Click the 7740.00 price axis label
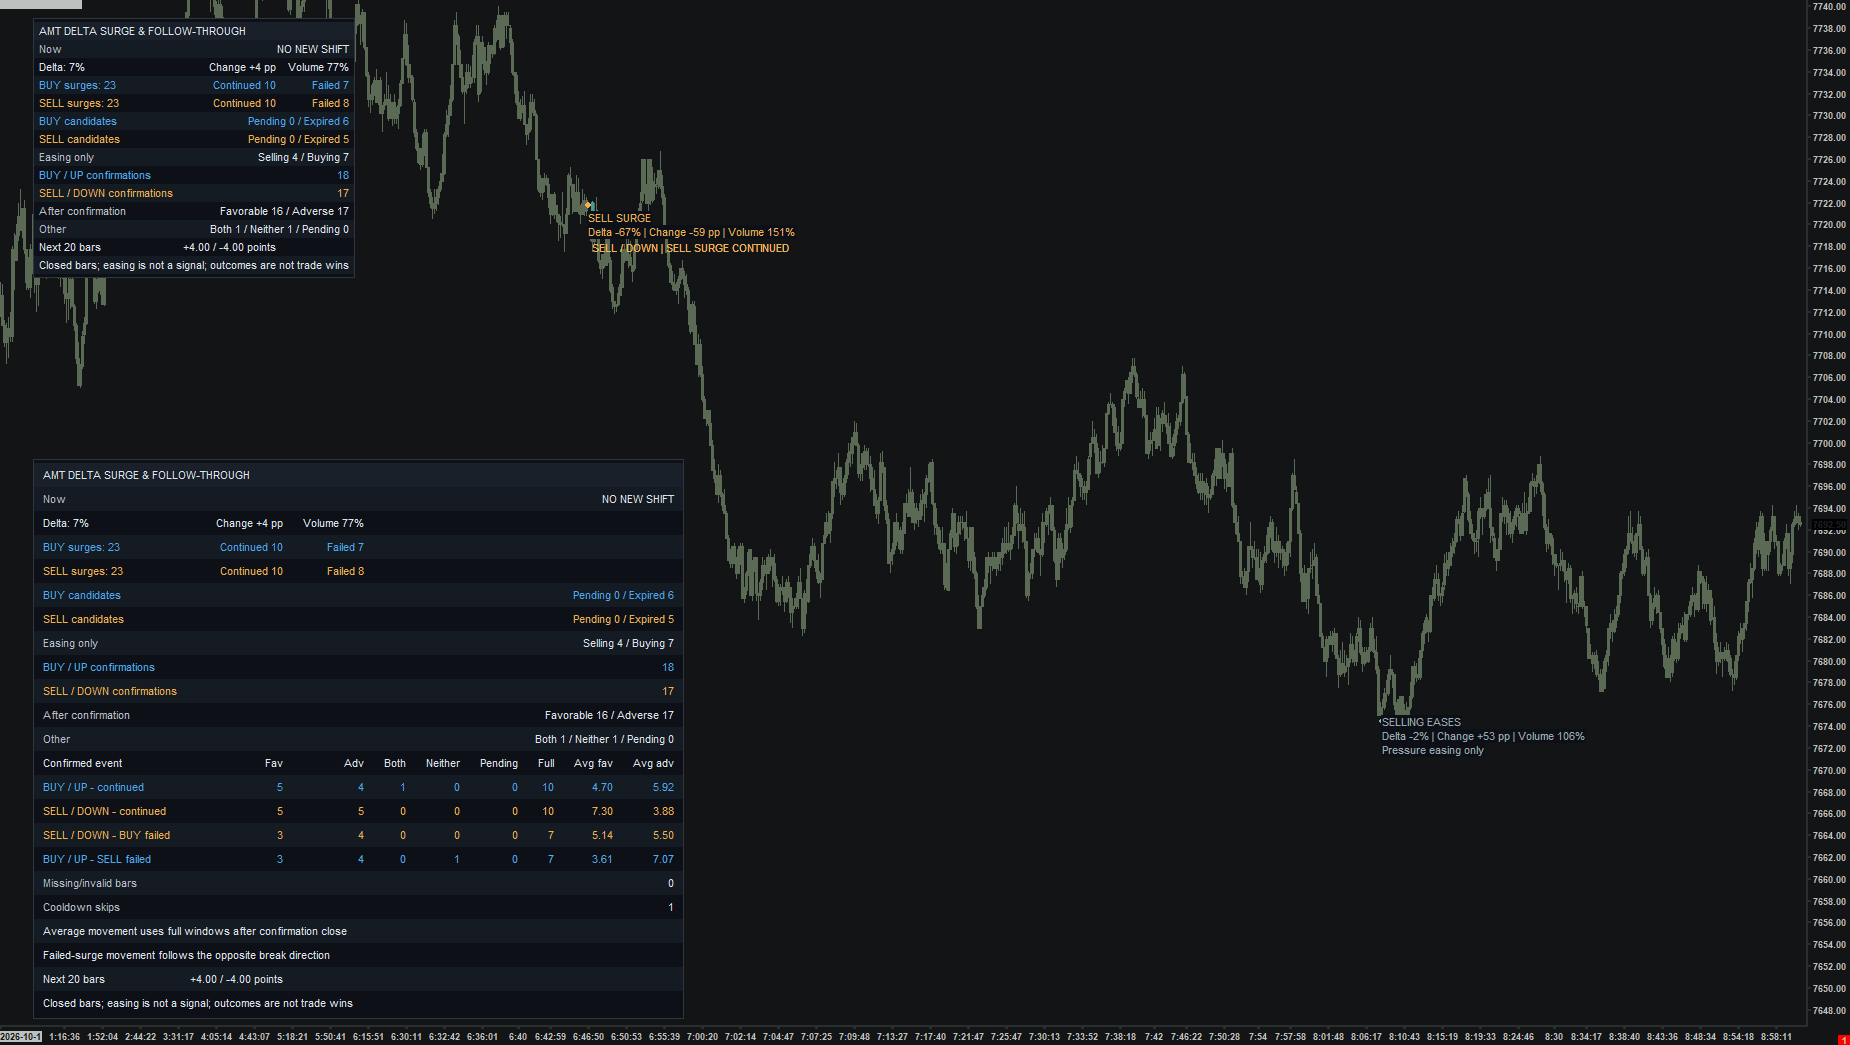The width and height of the screenshot is (1850, 1045). (1829, 7)
